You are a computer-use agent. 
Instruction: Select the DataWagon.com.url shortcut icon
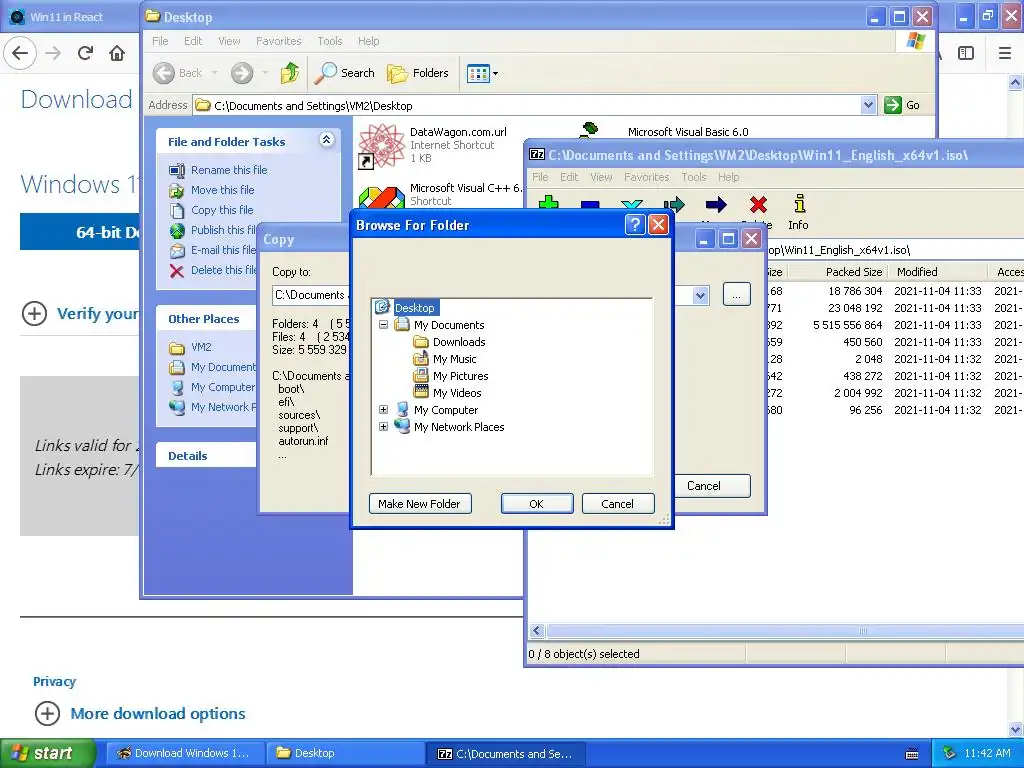click(381, 145)
